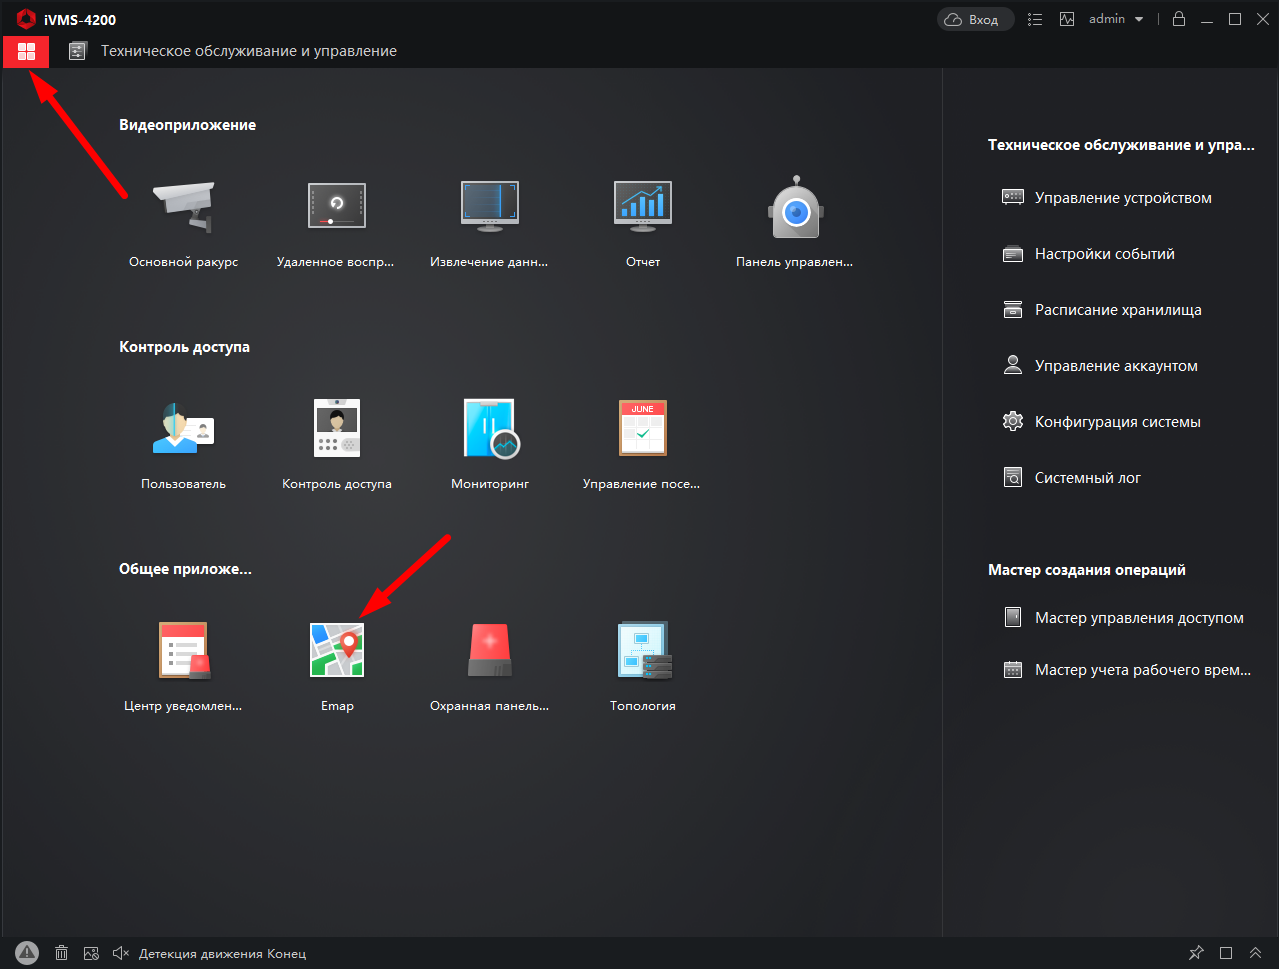The image size is (1279, 969).
Task: Lock the application with padlock icon
Action: tap(1179, 19)
